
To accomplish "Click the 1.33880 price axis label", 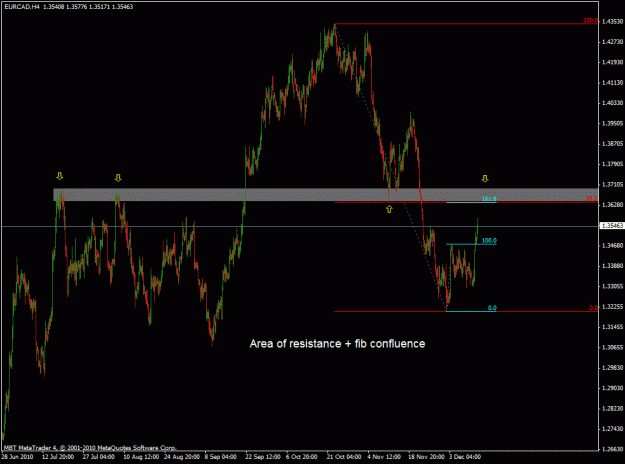I will 612,265.
